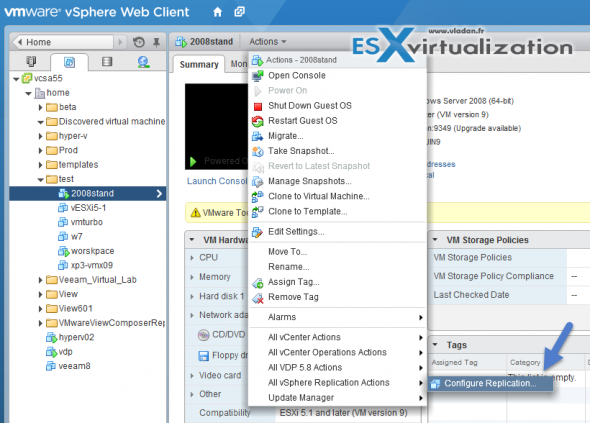
Task: Click the VMware Tools warning triangle icon
Action: pos(195,213)
